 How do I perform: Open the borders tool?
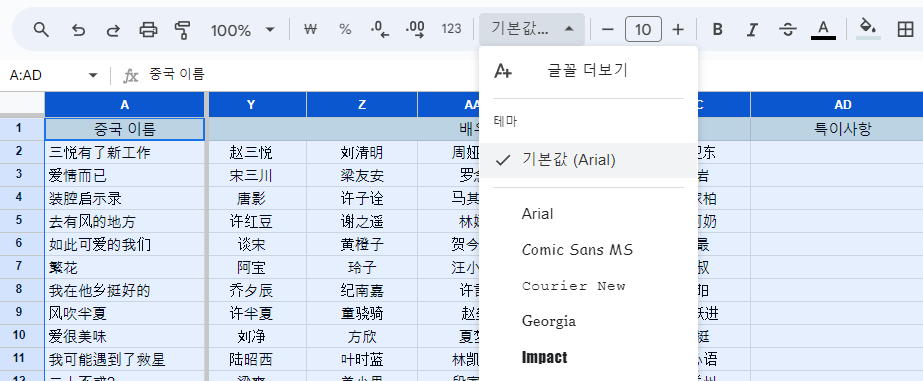(905, 29)
